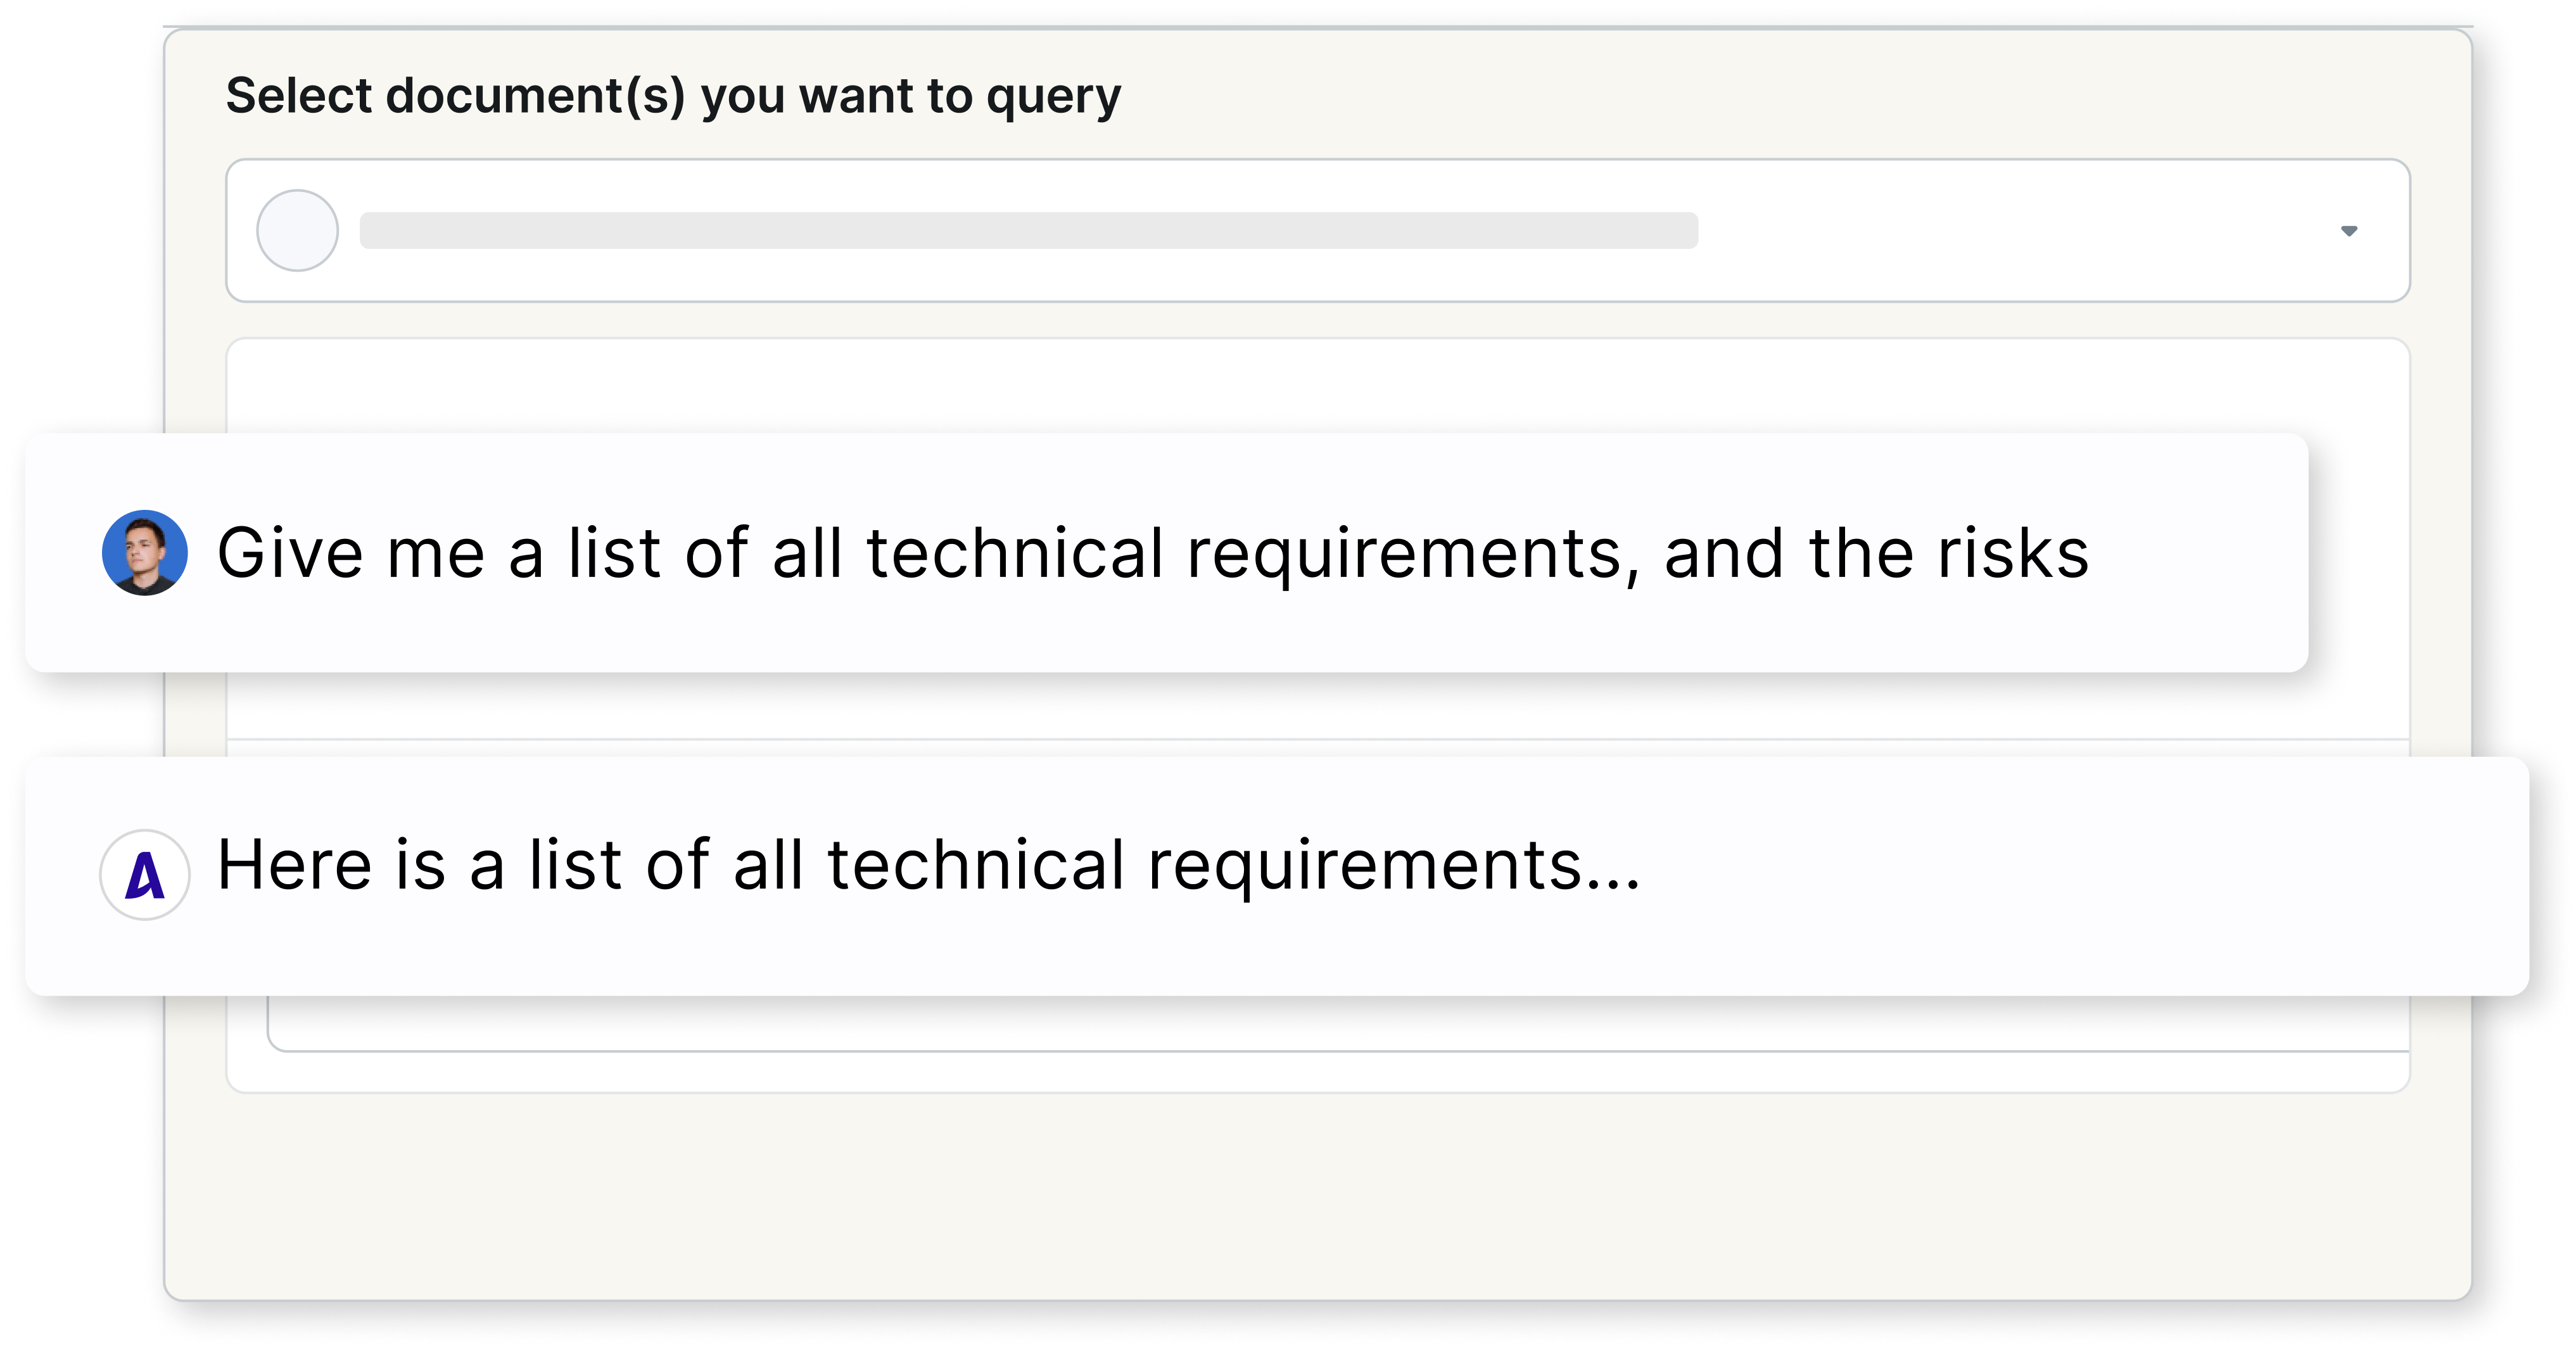
Task: Click the "Select document(s) you want to query" heading
Action: [674, 95]
